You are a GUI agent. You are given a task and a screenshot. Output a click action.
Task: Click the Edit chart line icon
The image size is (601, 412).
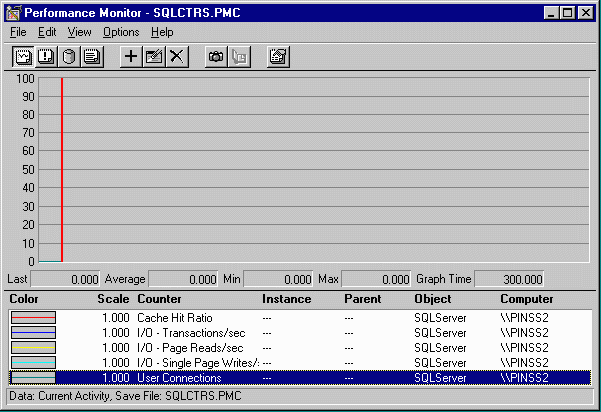(x=154, y=56)
